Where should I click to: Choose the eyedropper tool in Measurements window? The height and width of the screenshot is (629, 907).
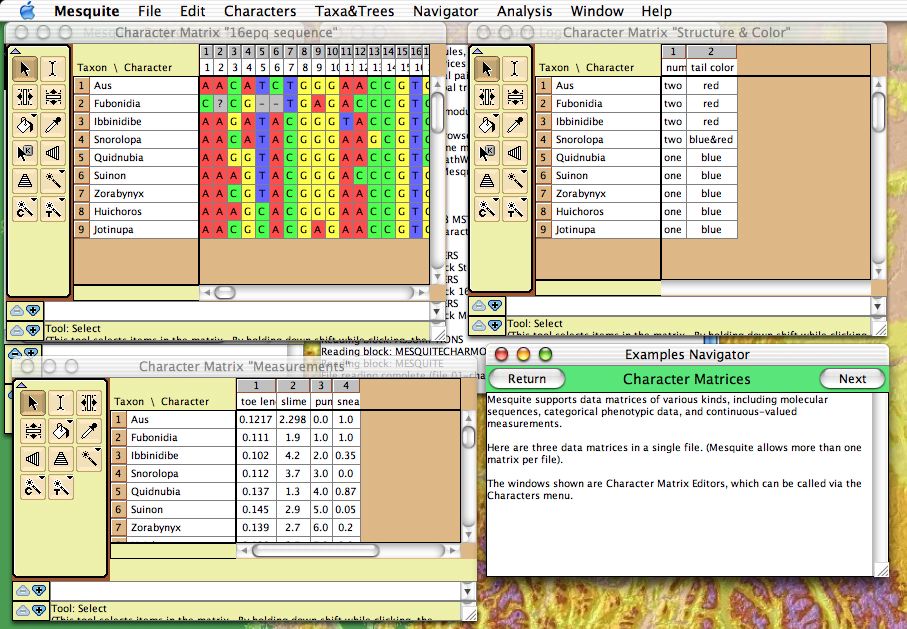pos(90,431)
